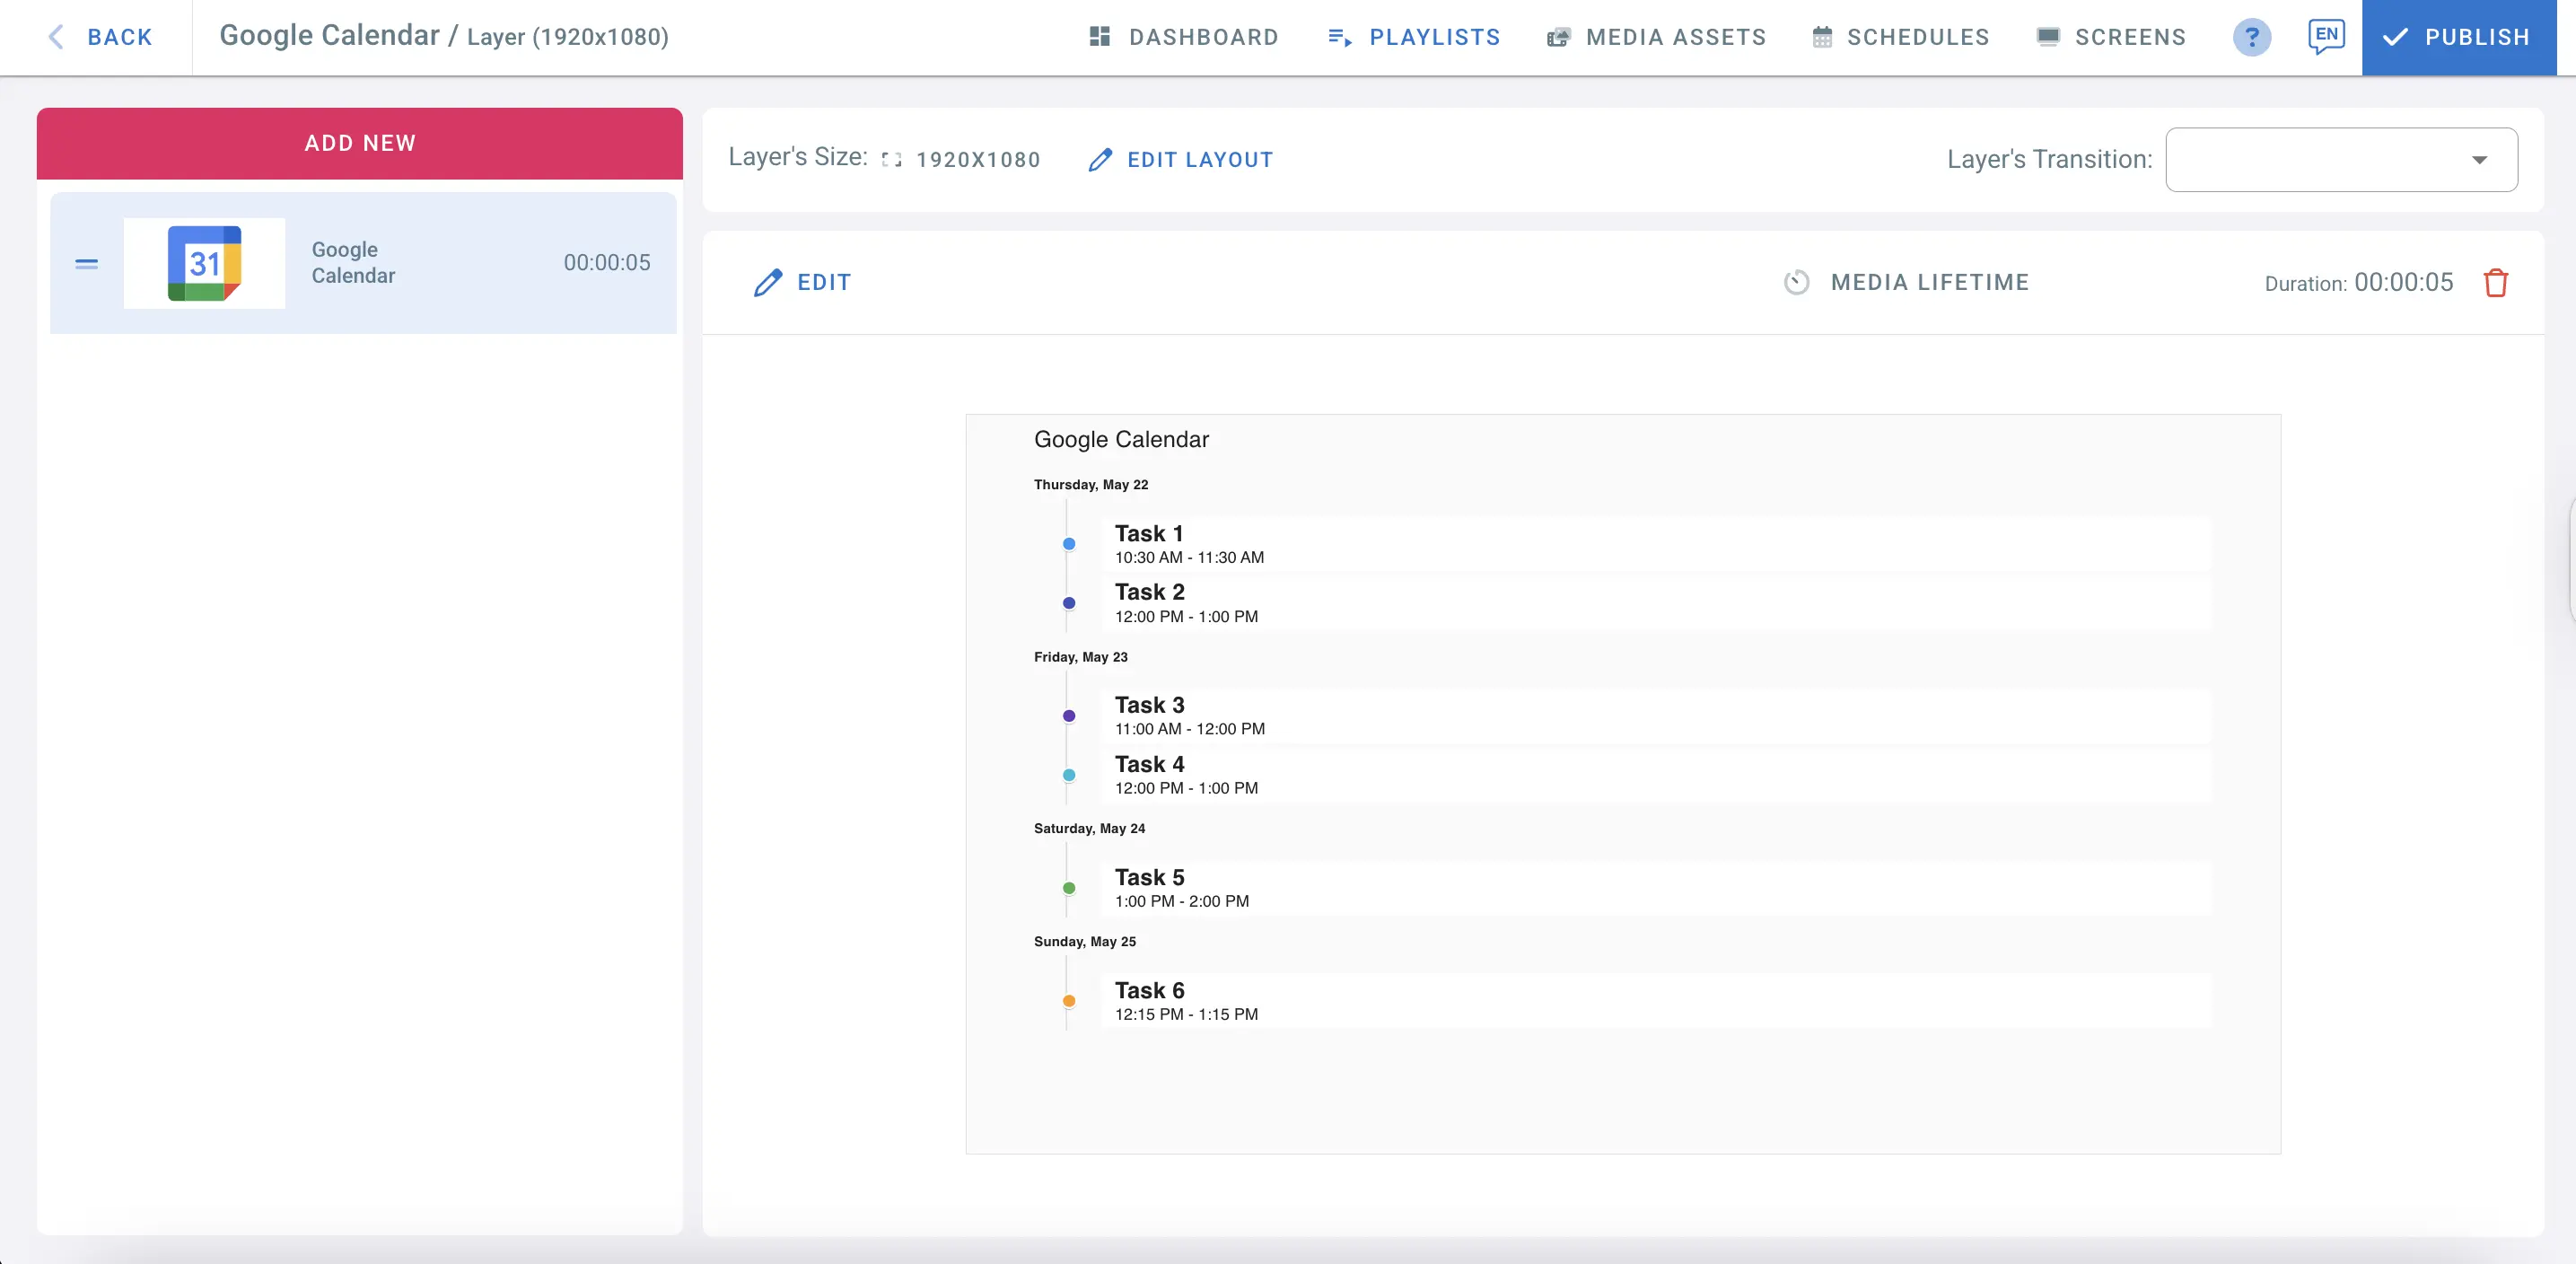Click the drag handle next to Google Calendar
Screen dimensions: 2576x1264
[x=86, y=263]
